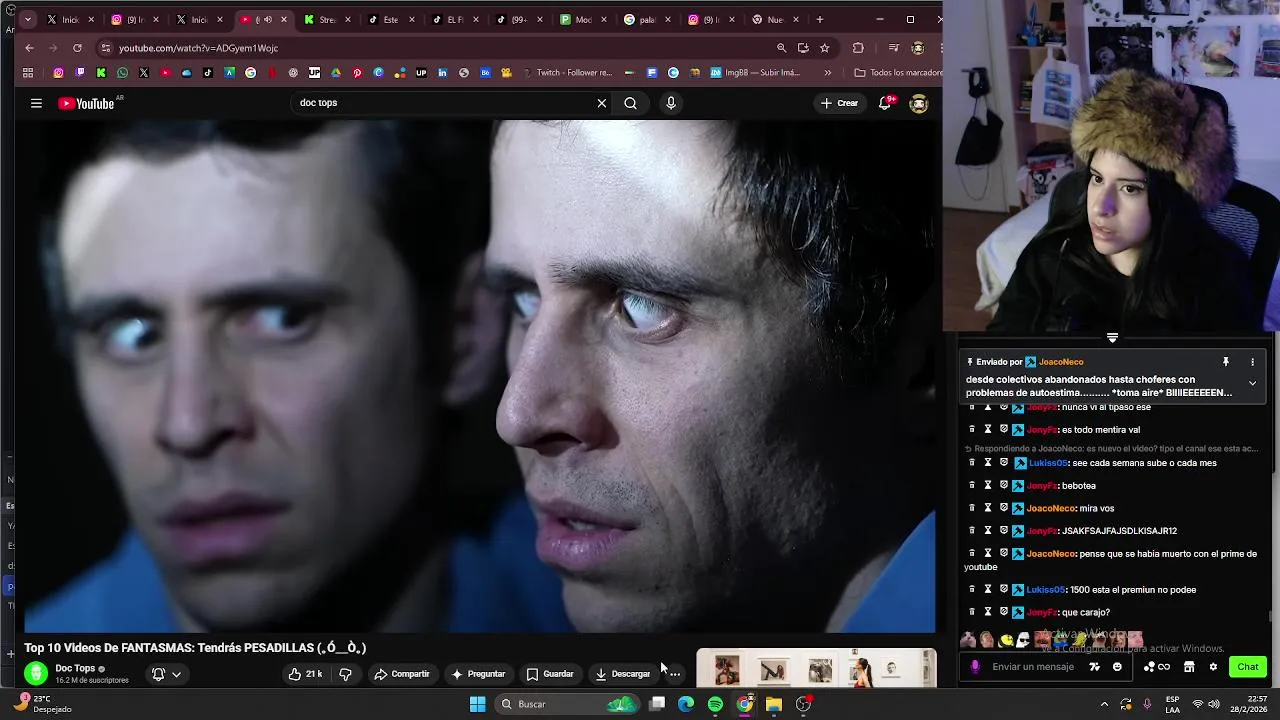Open the Crear upload menu
Screen dimensions: 1280x720
point(839,103)
